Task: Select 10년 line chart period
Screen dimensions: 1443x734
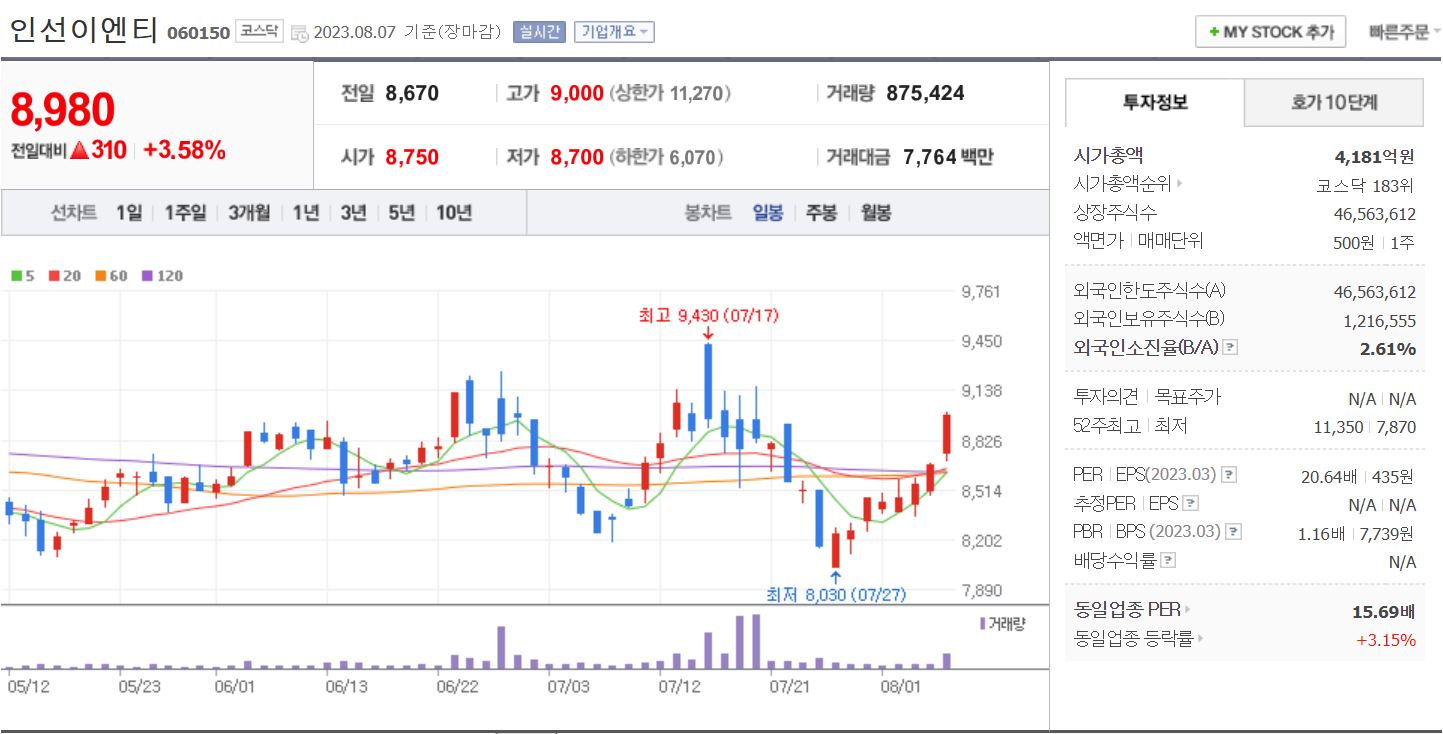Action: [454, 212]
